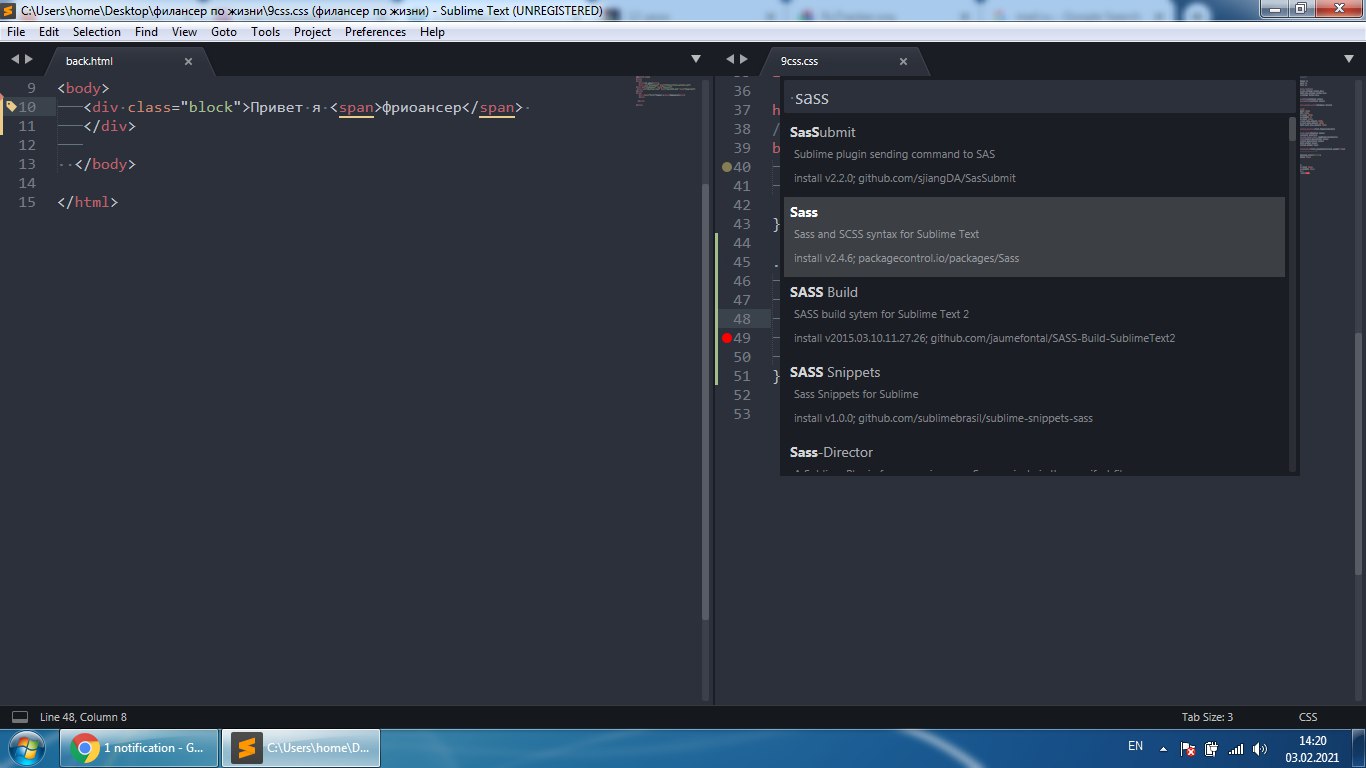Click the left pane minimap

[x=668, y=92]
